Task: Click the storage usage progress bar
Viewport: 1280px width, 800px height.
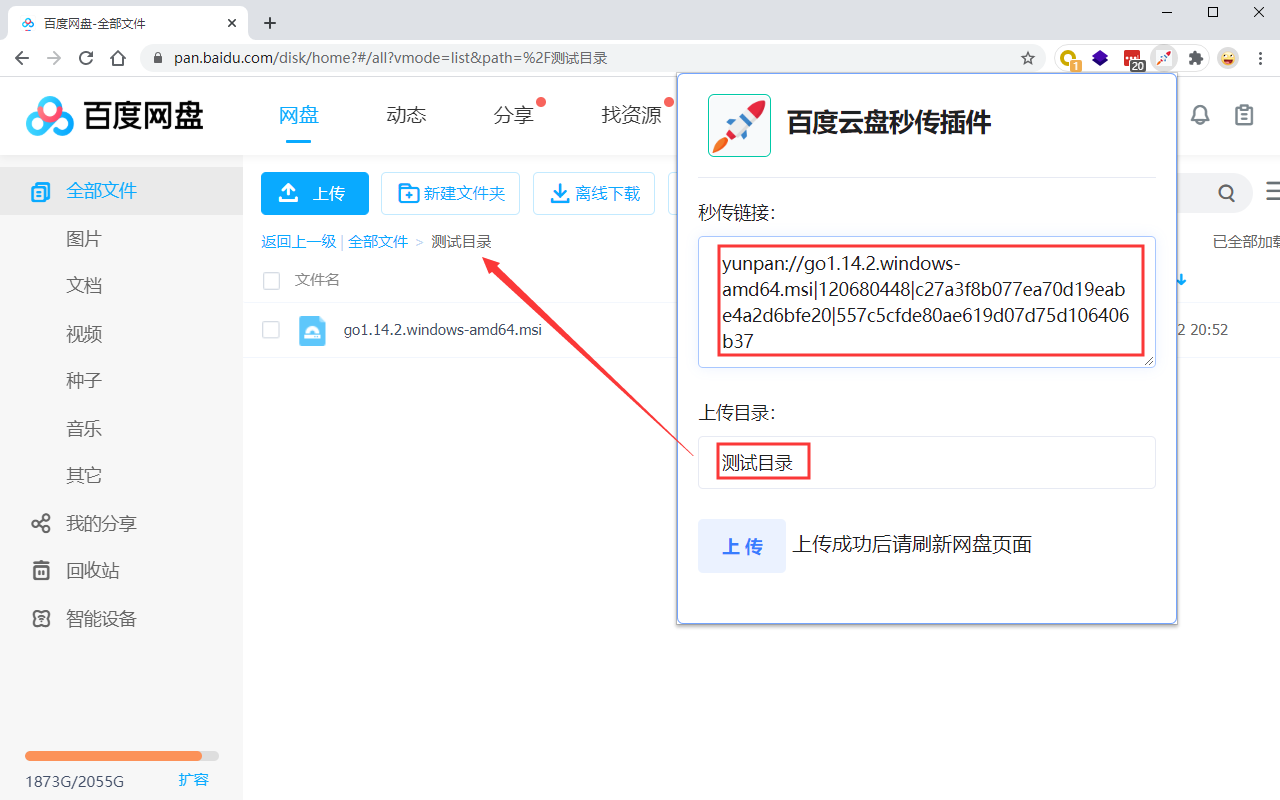Action: click(x=122, y=756)
